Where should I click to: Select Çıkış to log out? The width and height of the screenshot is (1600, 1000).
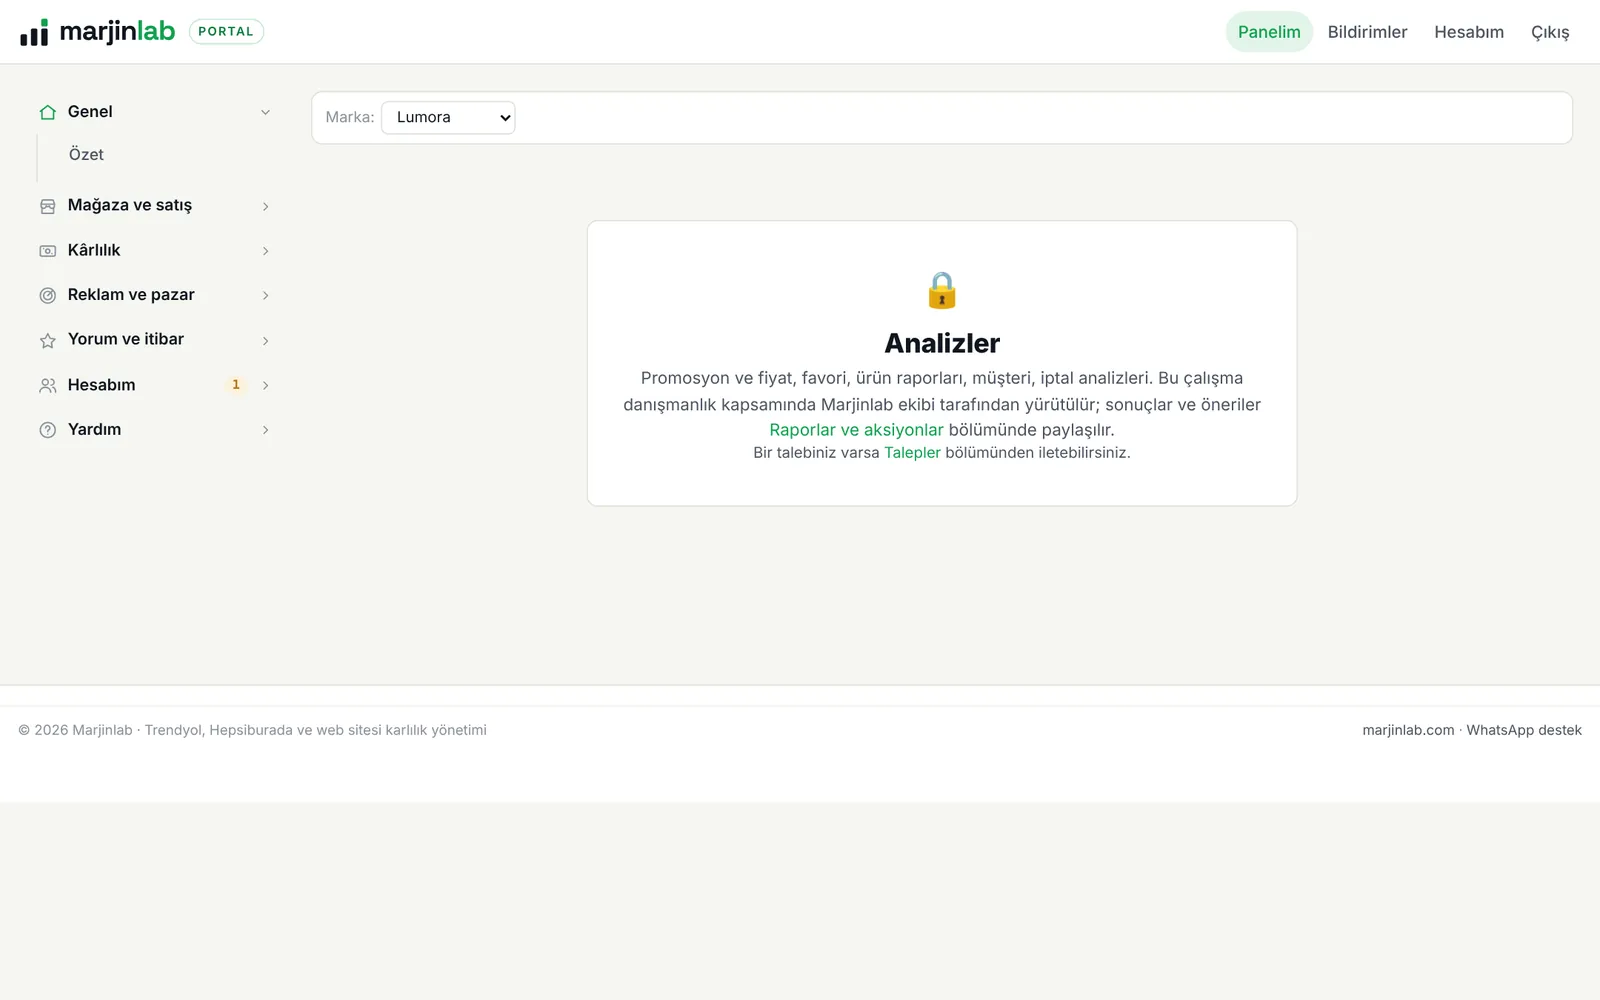pos(1550,32)
